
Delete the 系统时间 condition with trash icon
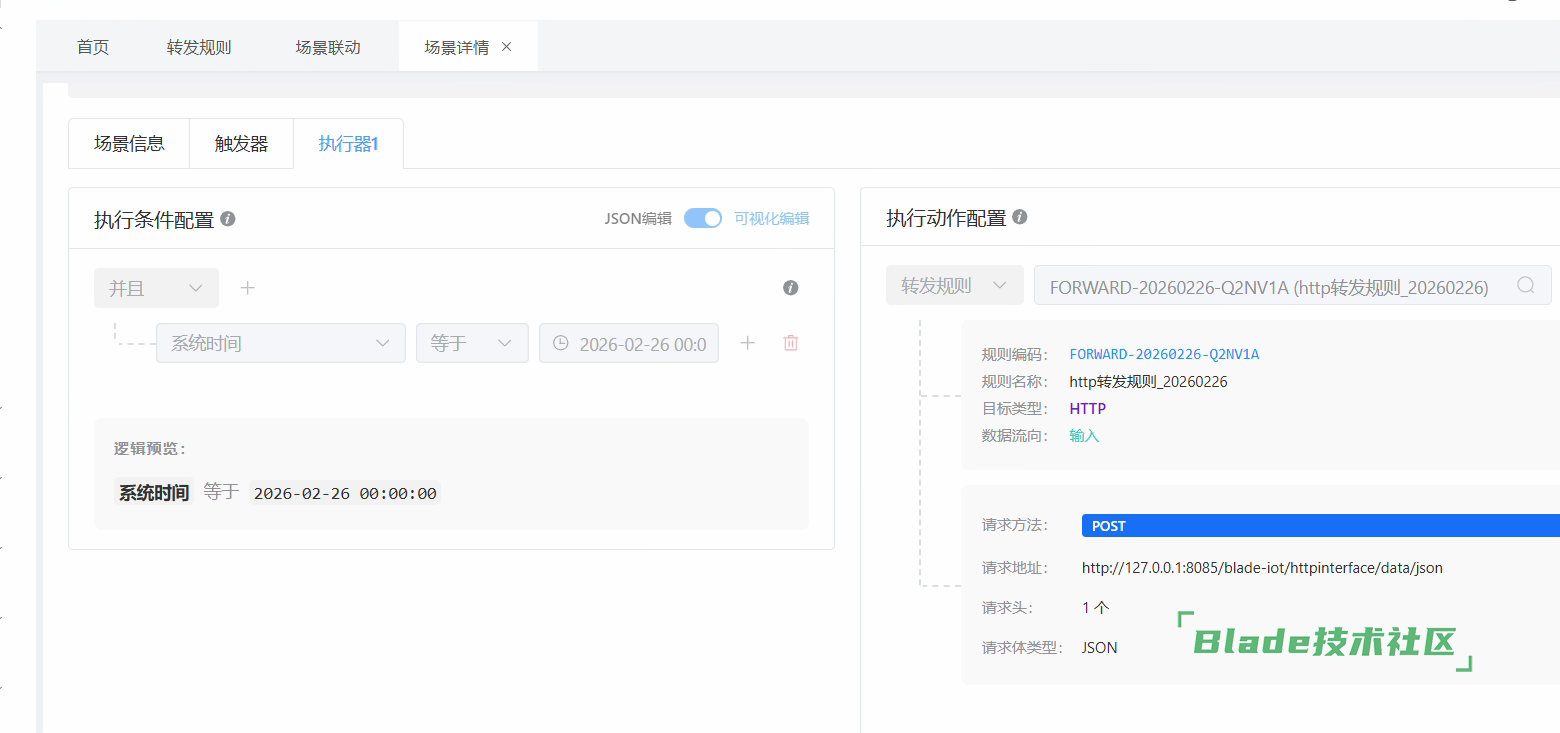(790, 343)
